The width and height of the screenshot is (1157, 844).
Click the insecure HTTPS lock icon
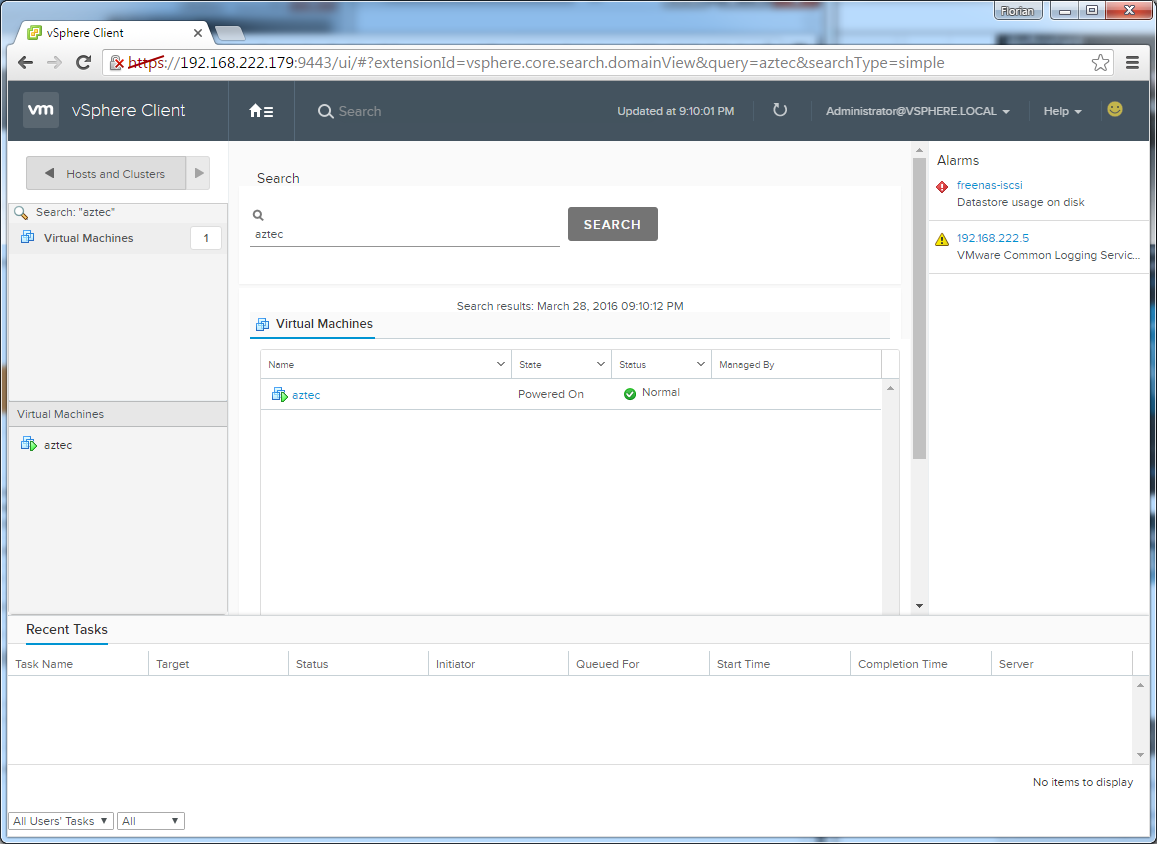(x=117, y=63)
